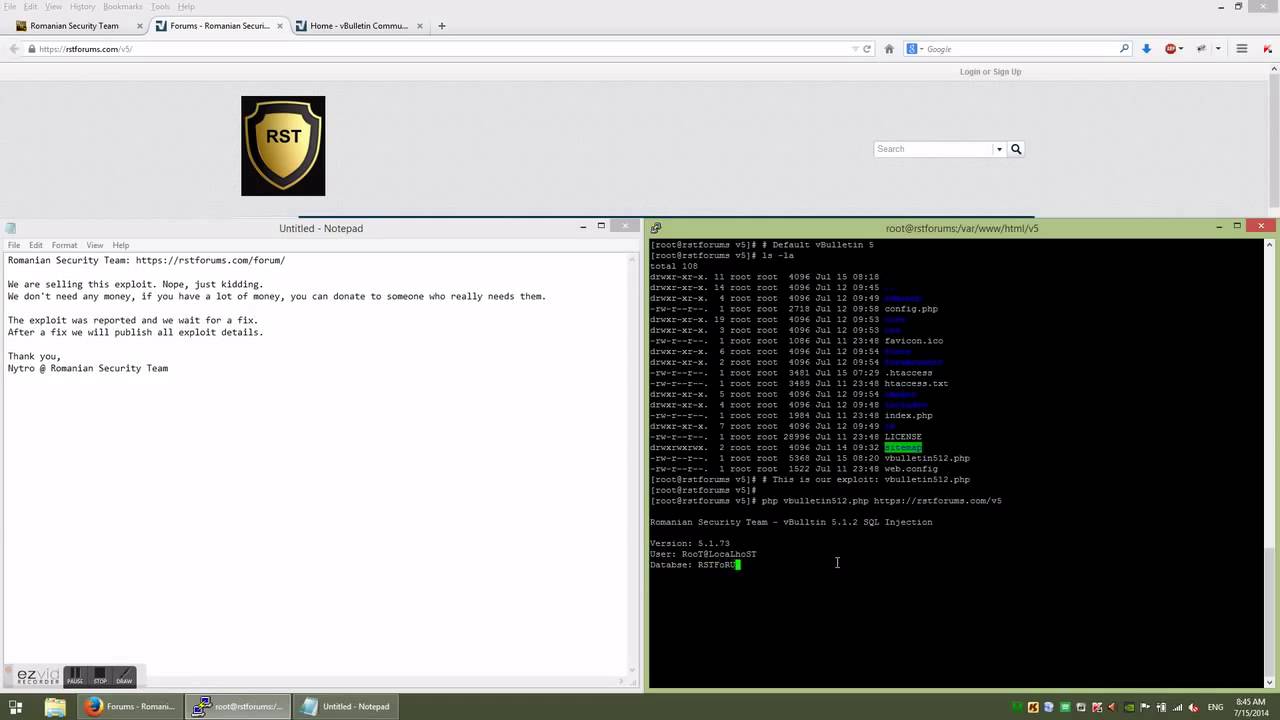
Task: Open the Firefox File menu
Action: [10, 7]
